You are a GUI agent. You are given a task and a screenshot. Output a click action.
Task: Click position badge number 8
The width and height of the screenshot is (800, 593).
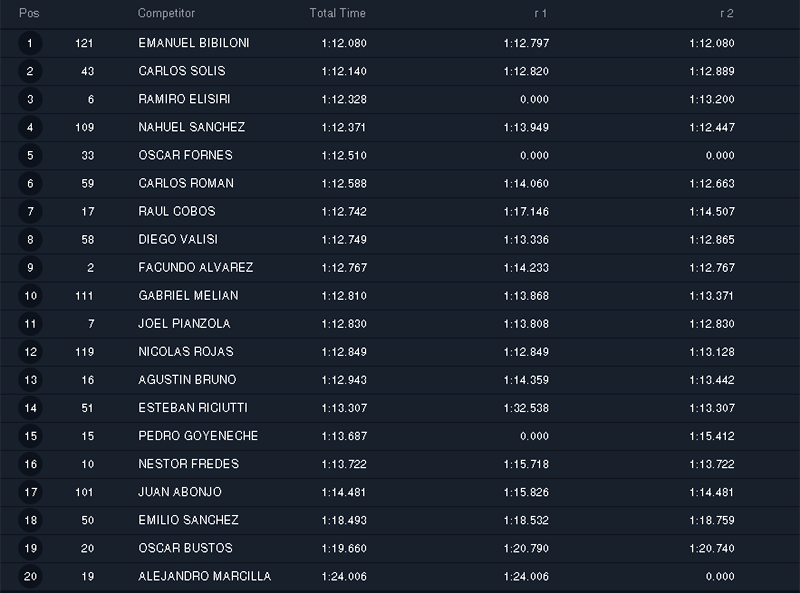(30, 240)
